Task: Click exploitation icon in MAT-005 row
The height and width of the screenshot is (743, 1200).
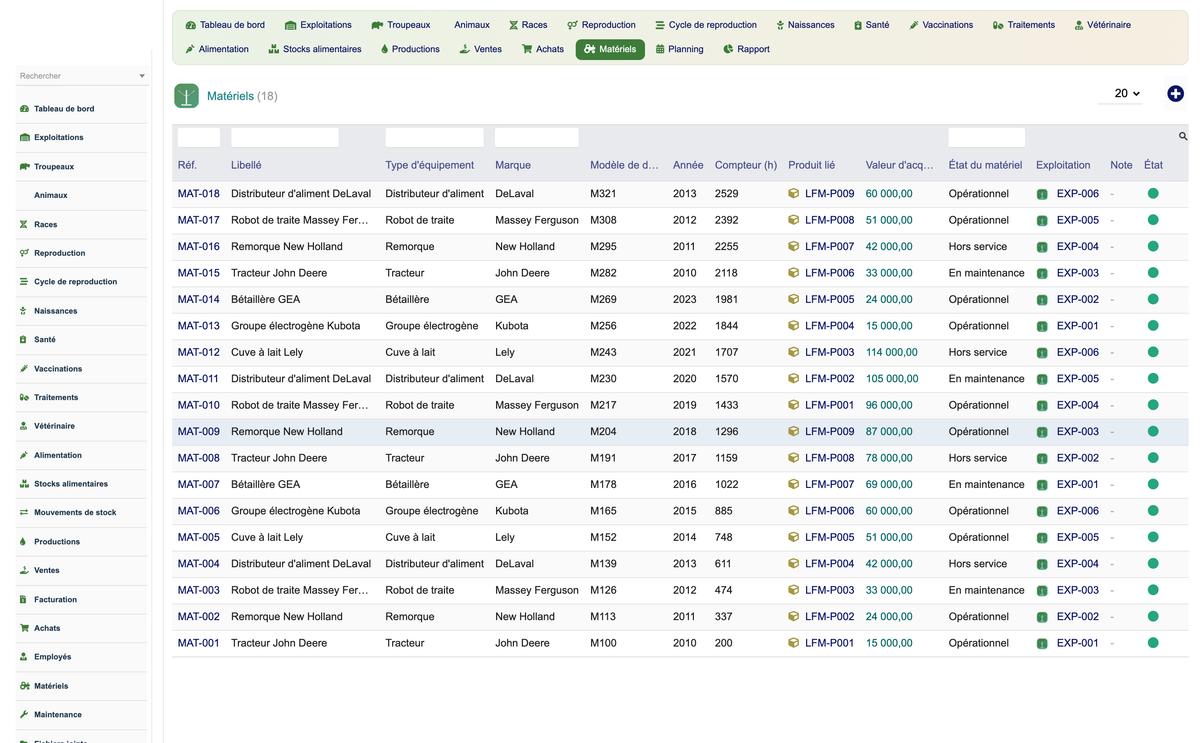Action: pyautogui.click(x=1042, y=537)
